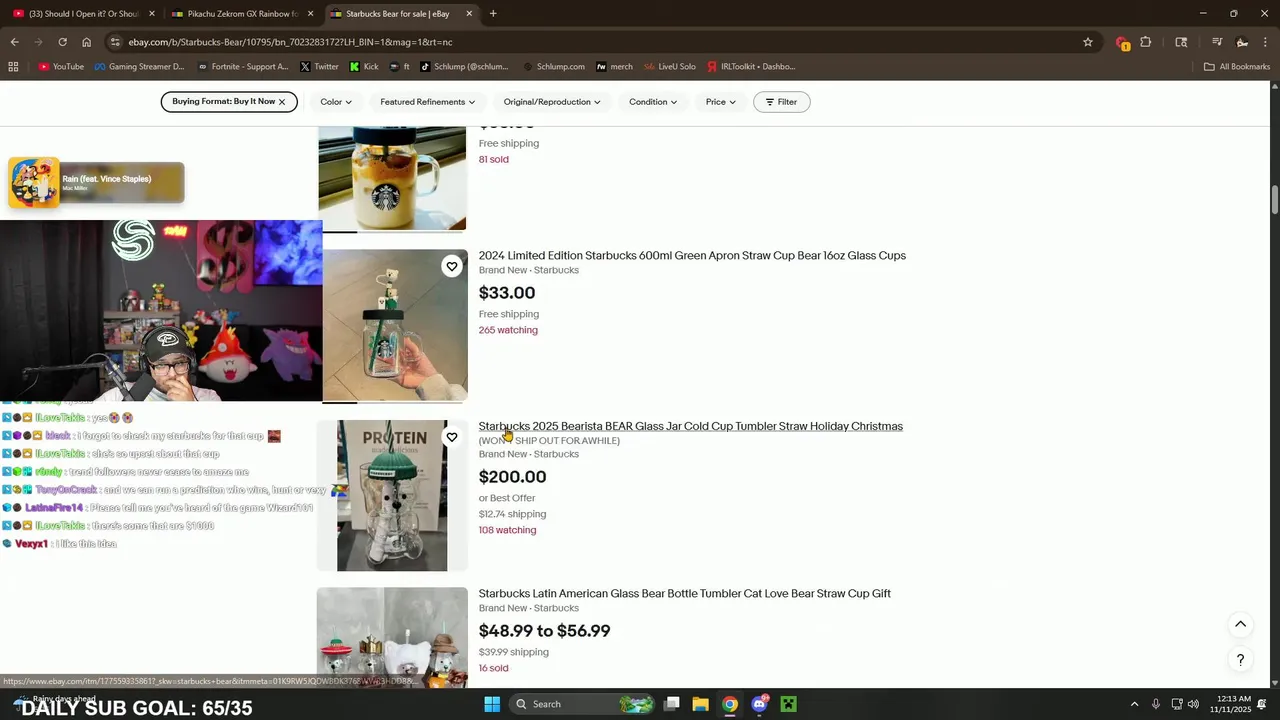1280x720 pixels.
Task: Open the Twitter bookmark
Action: (x=319, y=67)
